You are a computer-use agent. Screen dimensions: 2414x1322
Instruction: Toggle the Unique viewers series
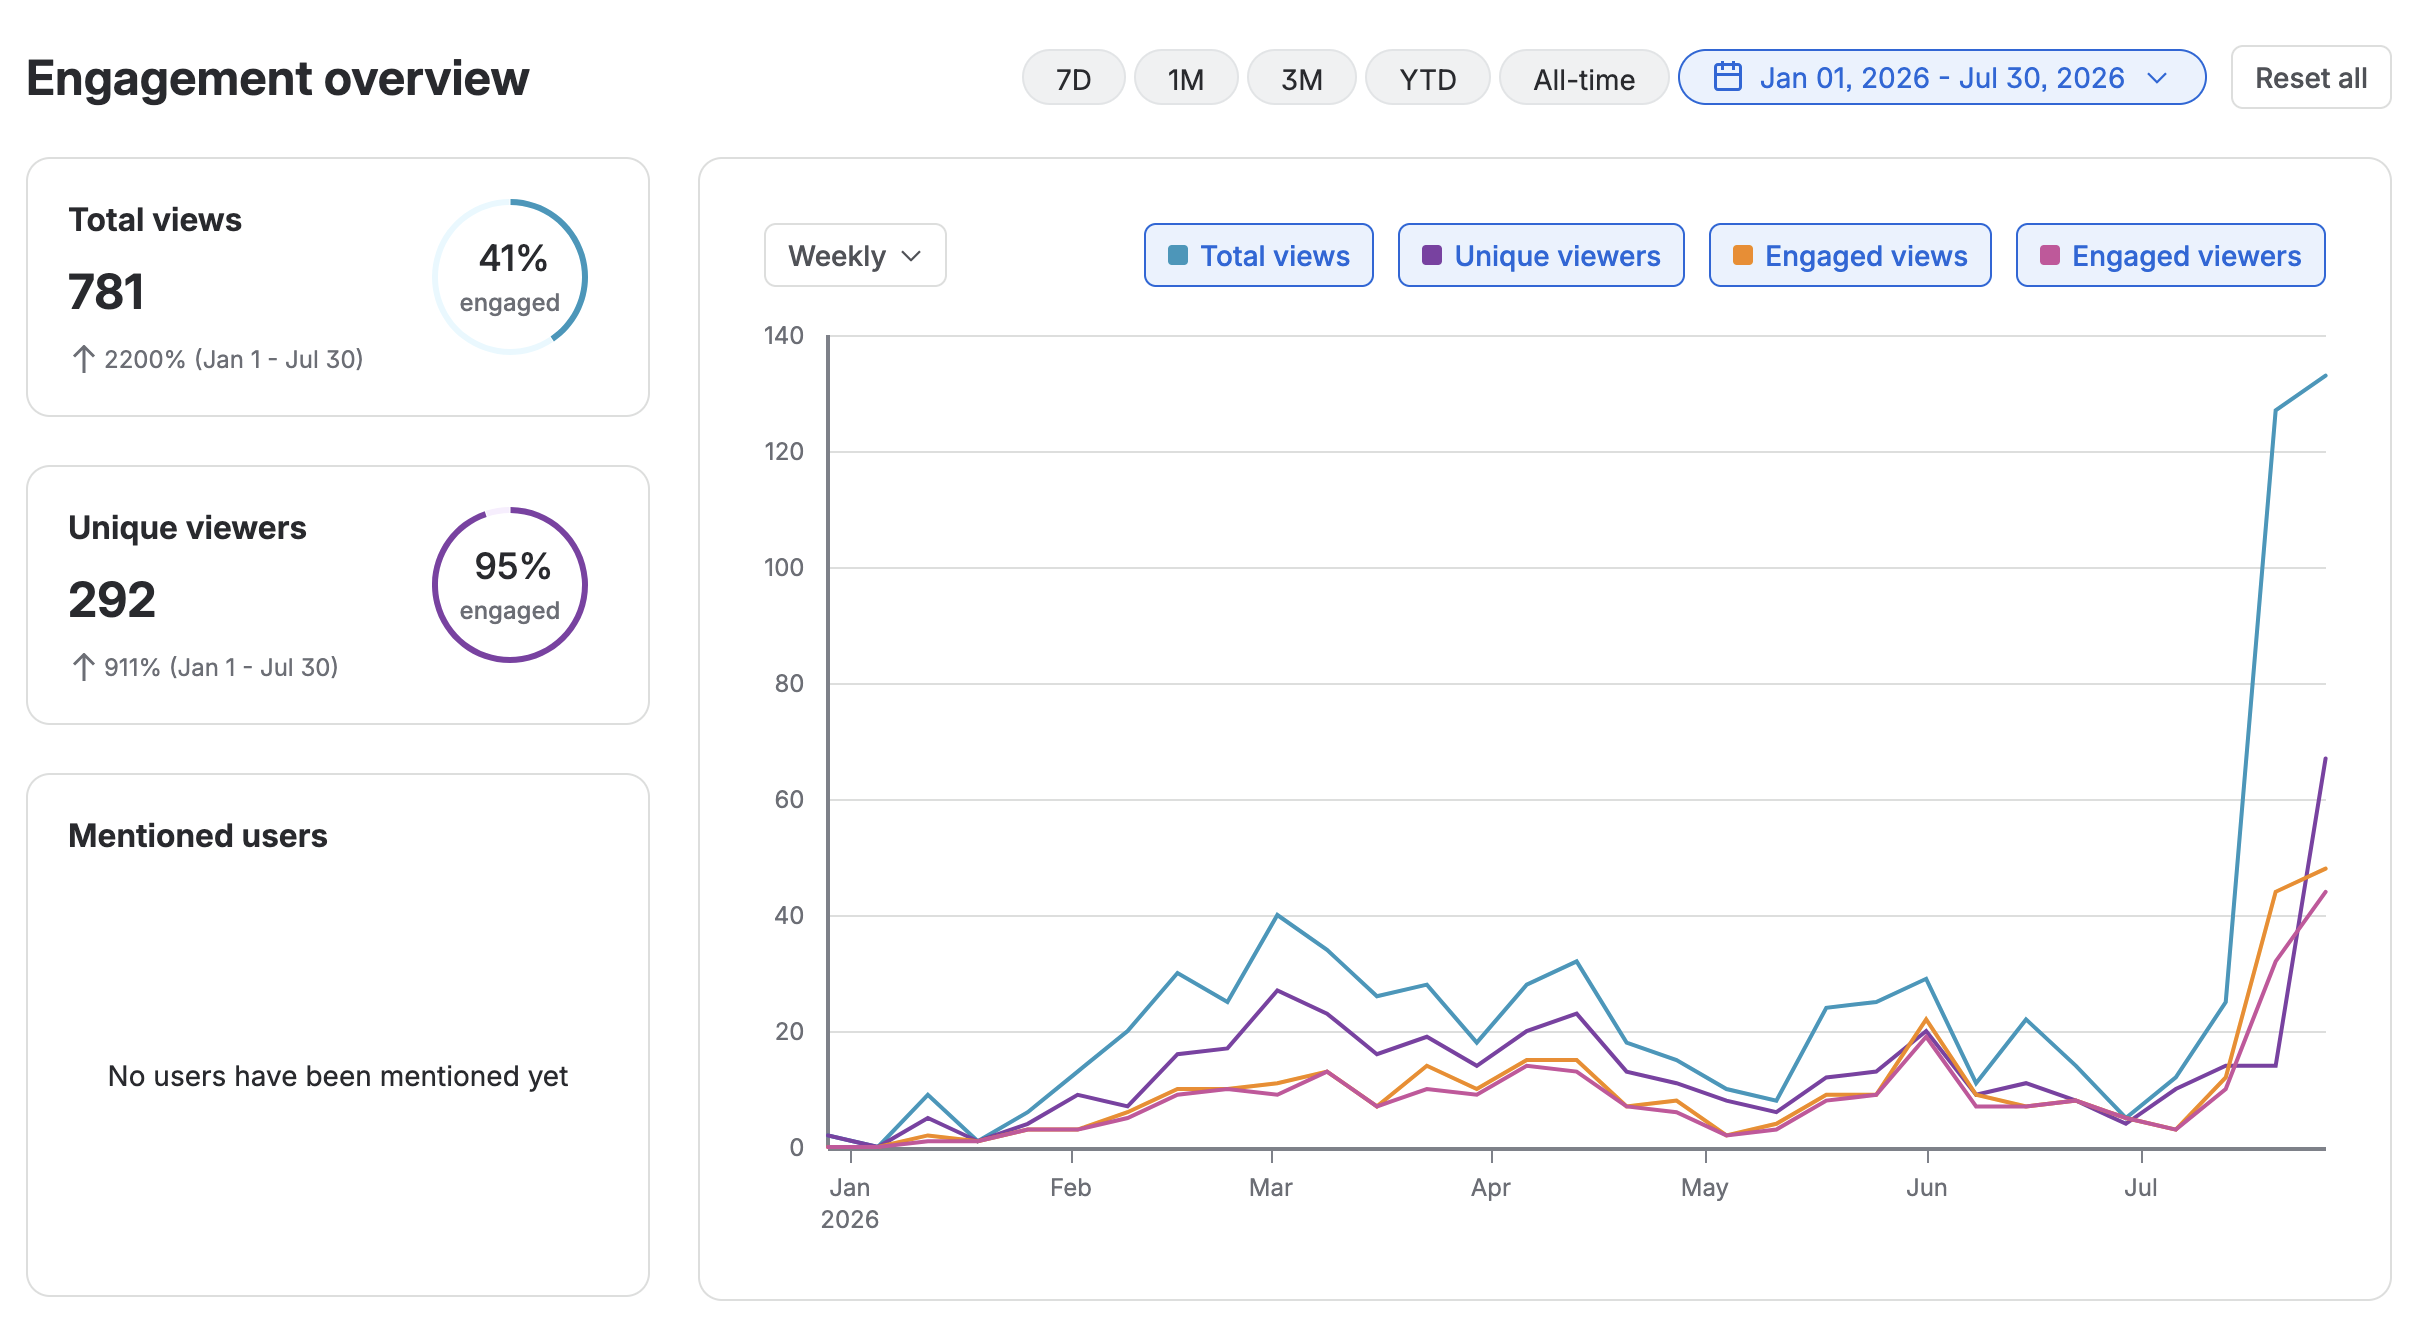point(1541,255)
